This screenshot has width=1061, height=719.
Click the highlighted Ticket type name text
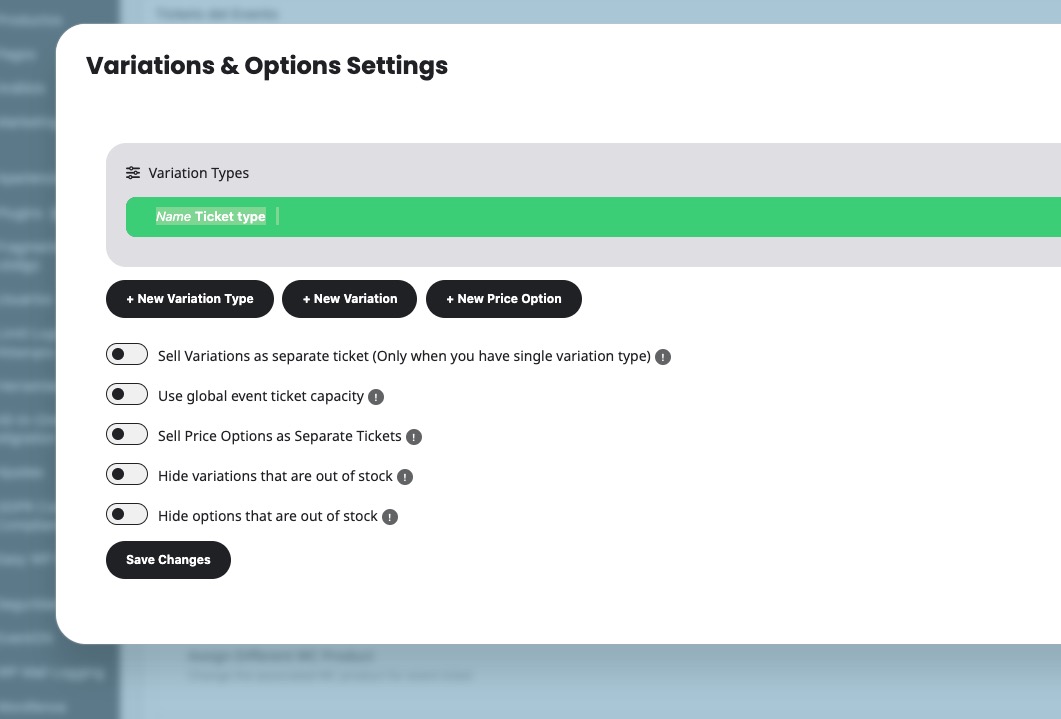click(230, 217)
